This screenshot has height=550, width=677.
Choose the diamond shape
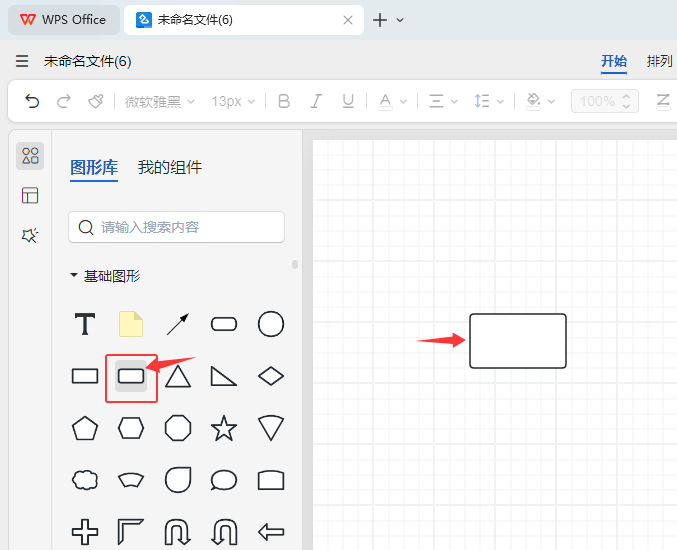(271, 376)
